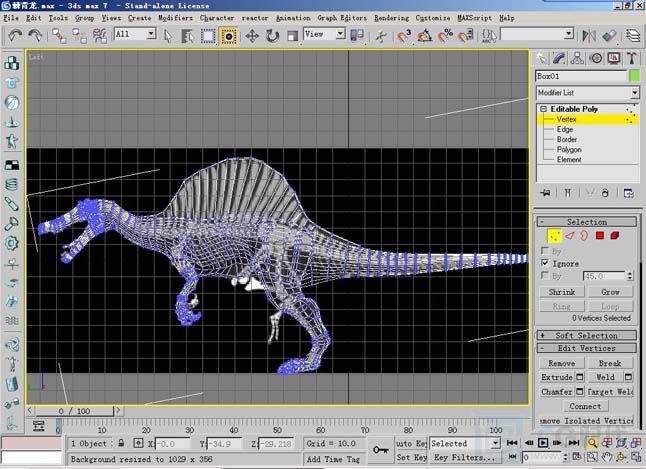Enable the By Angle checkbox
Viewport: 646px width, 469px height.
pyautogui.click(x=545, y=275)
